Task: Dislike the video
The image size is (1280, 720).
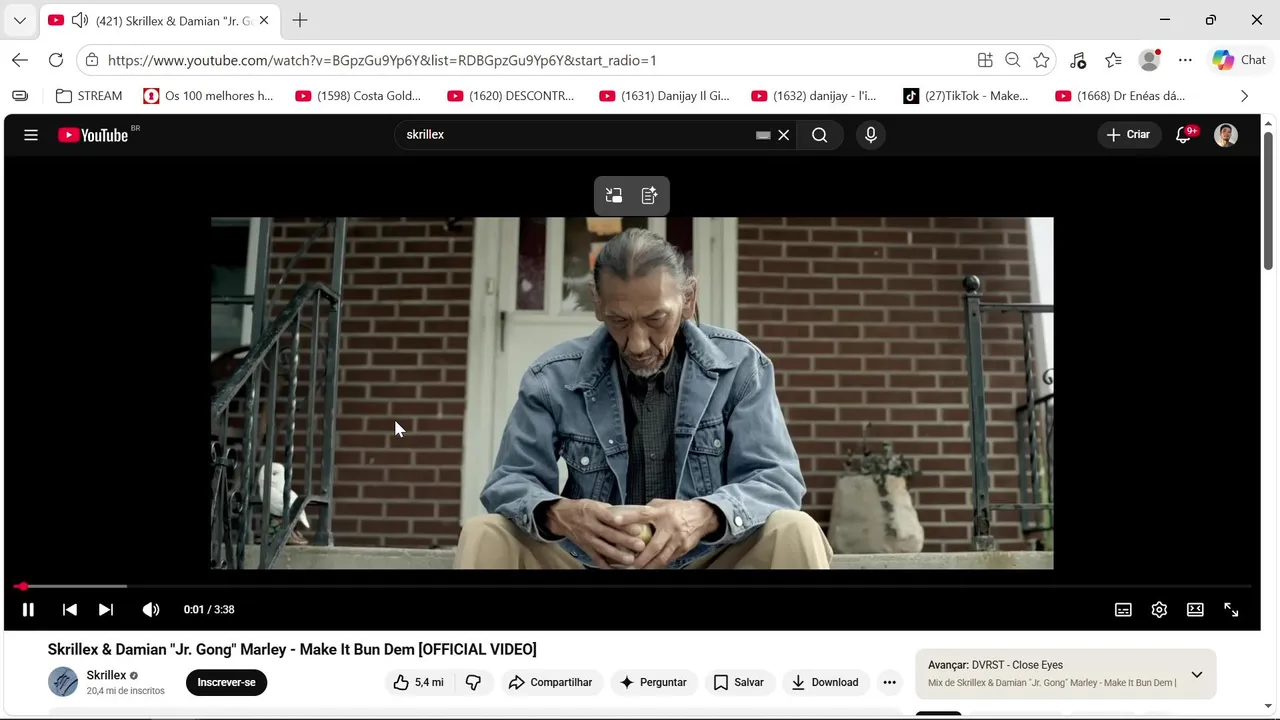Action: [x=474, y=682]
